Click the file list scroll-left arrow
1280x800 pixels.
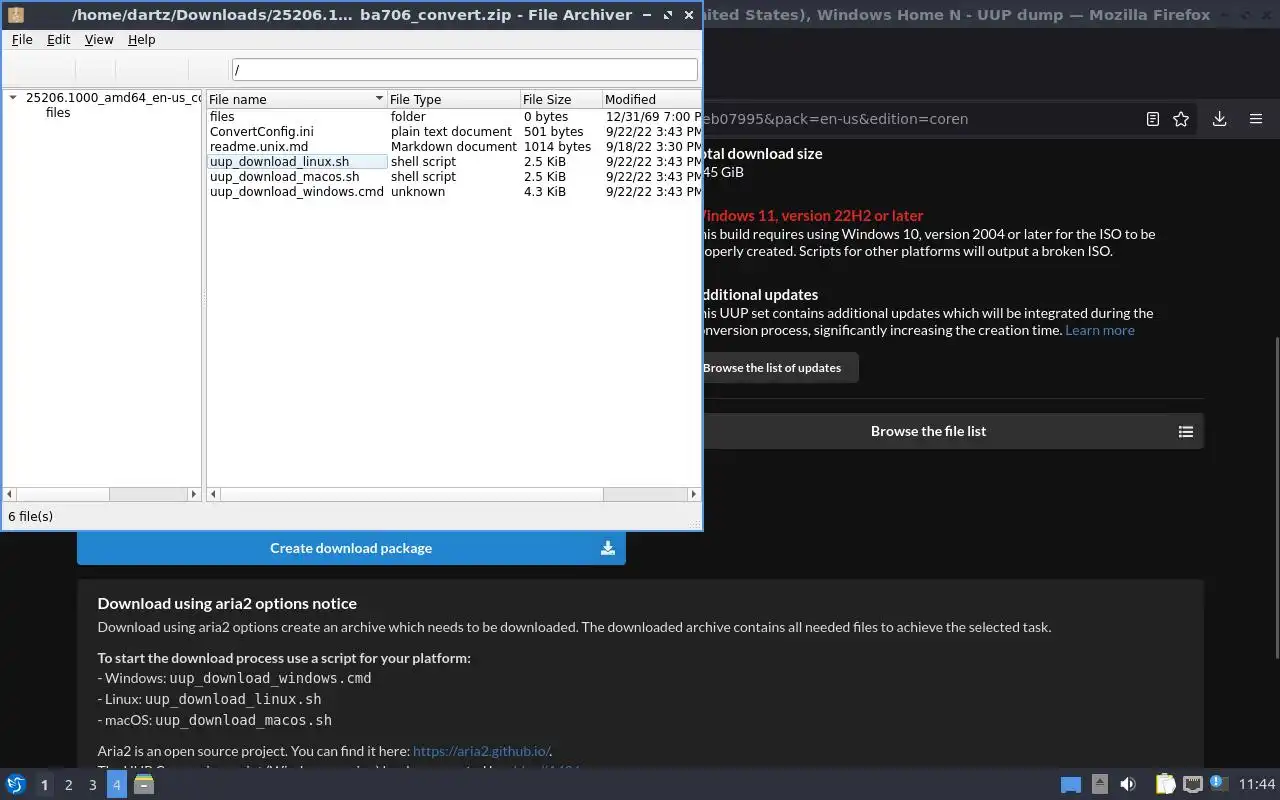coord(213,494)
